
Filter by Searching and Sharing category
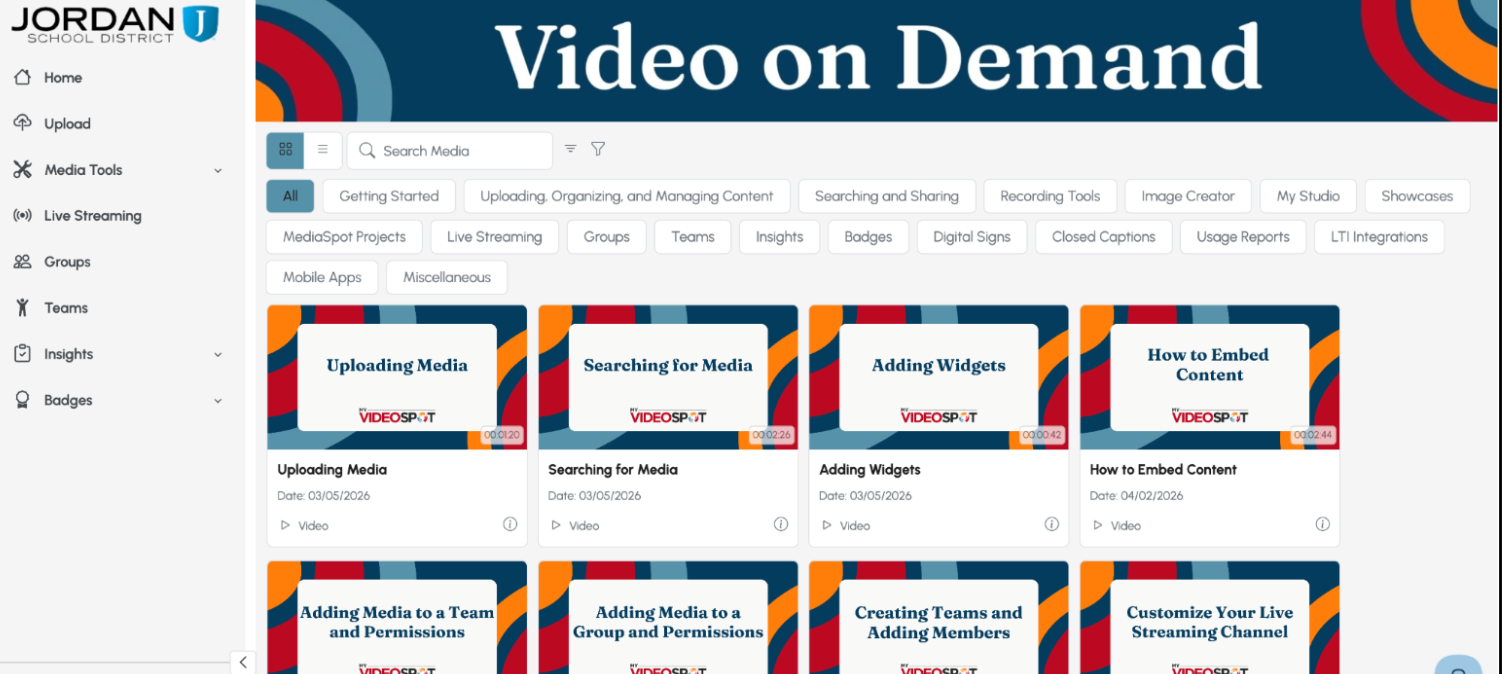[887, 196]
